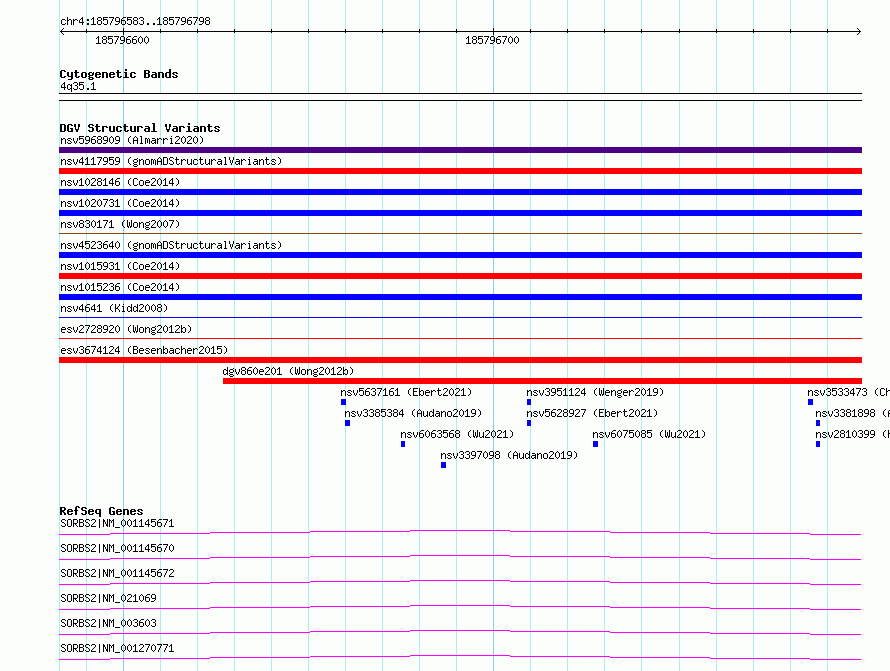The image size is (890, 671).
Task: Click the nsv3381898 blue marker
Action: pos(818,423)
